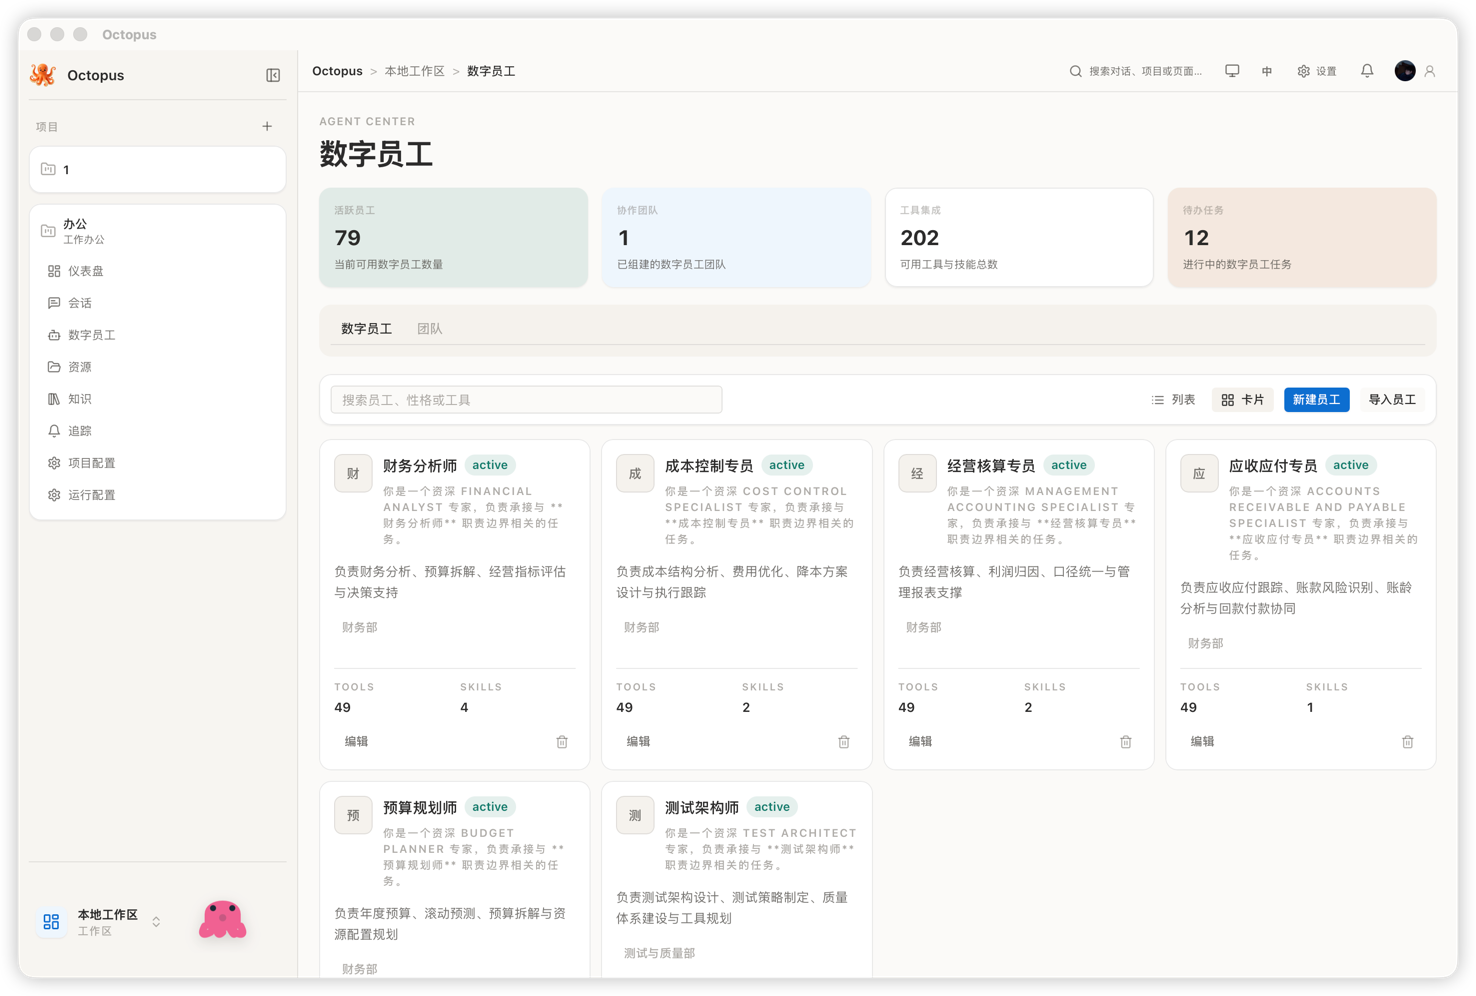Delete 财务分析师 with trash icon
The width and height of the screenshot is (1476, 996).
click(562, 742)
